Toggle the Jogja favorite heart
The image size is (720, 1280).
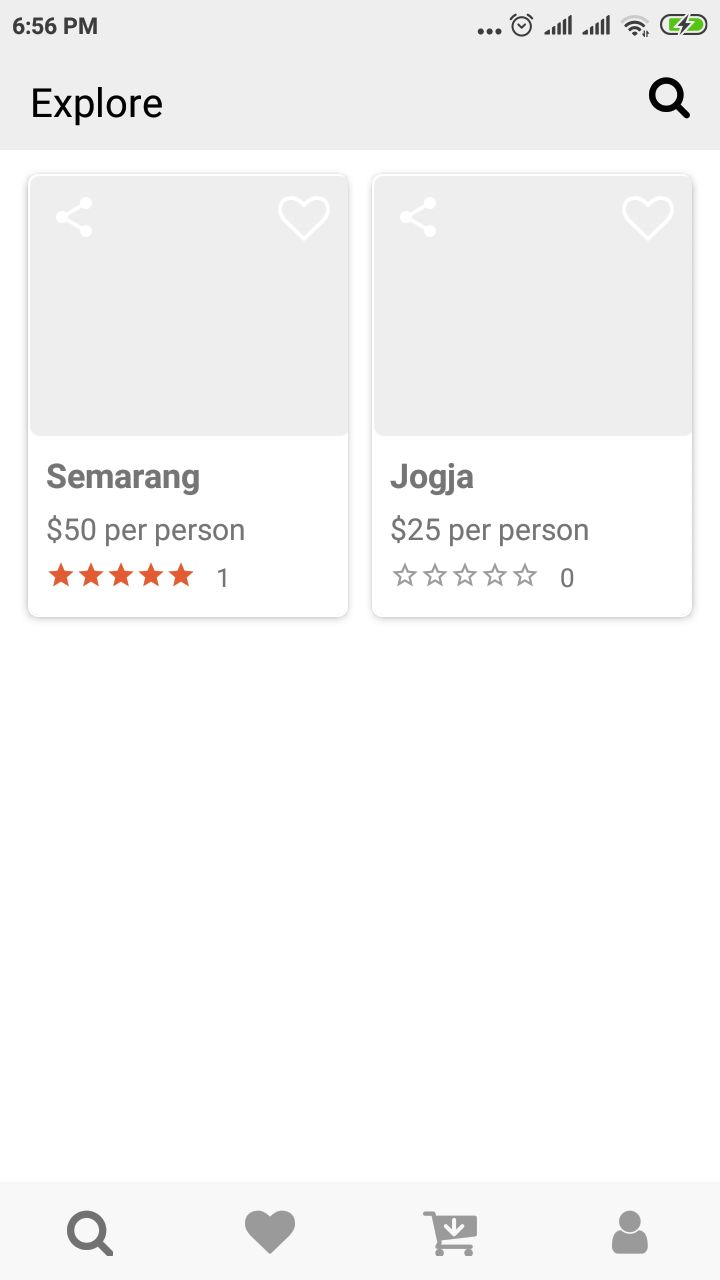pyautogui.click(x=648, y=218)
